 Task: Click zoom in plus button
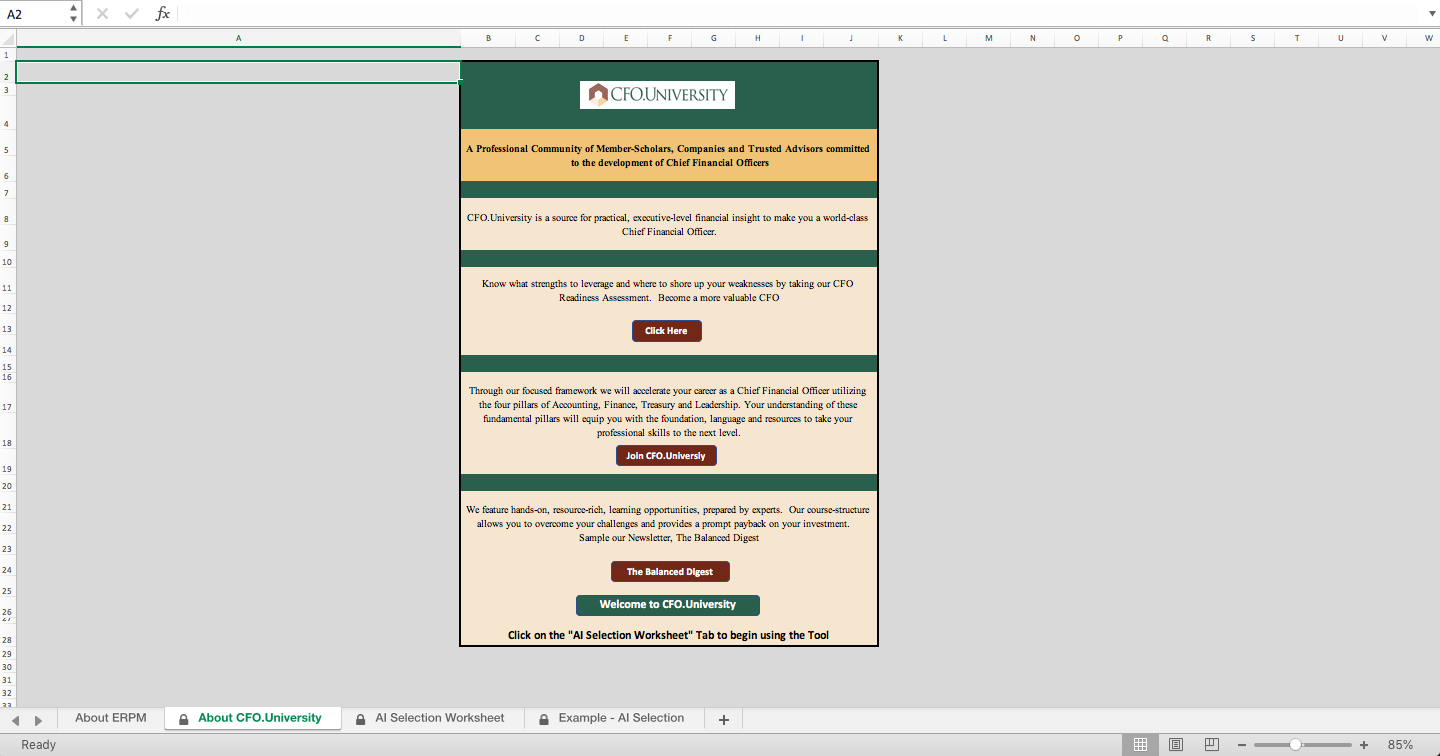pos(1364,745)
